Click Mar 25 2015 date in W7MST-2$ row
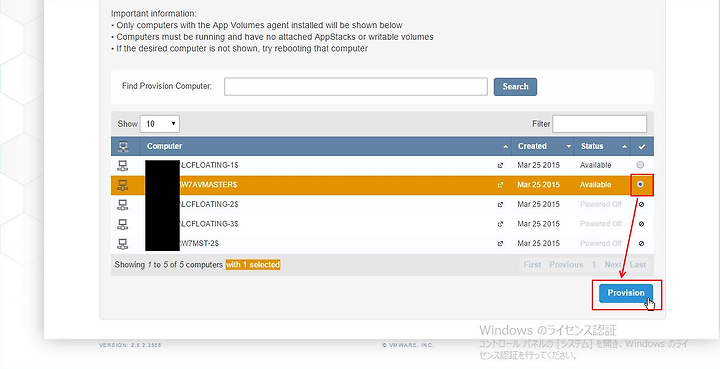This screenshot has height=369, width=720. point(539,244)
